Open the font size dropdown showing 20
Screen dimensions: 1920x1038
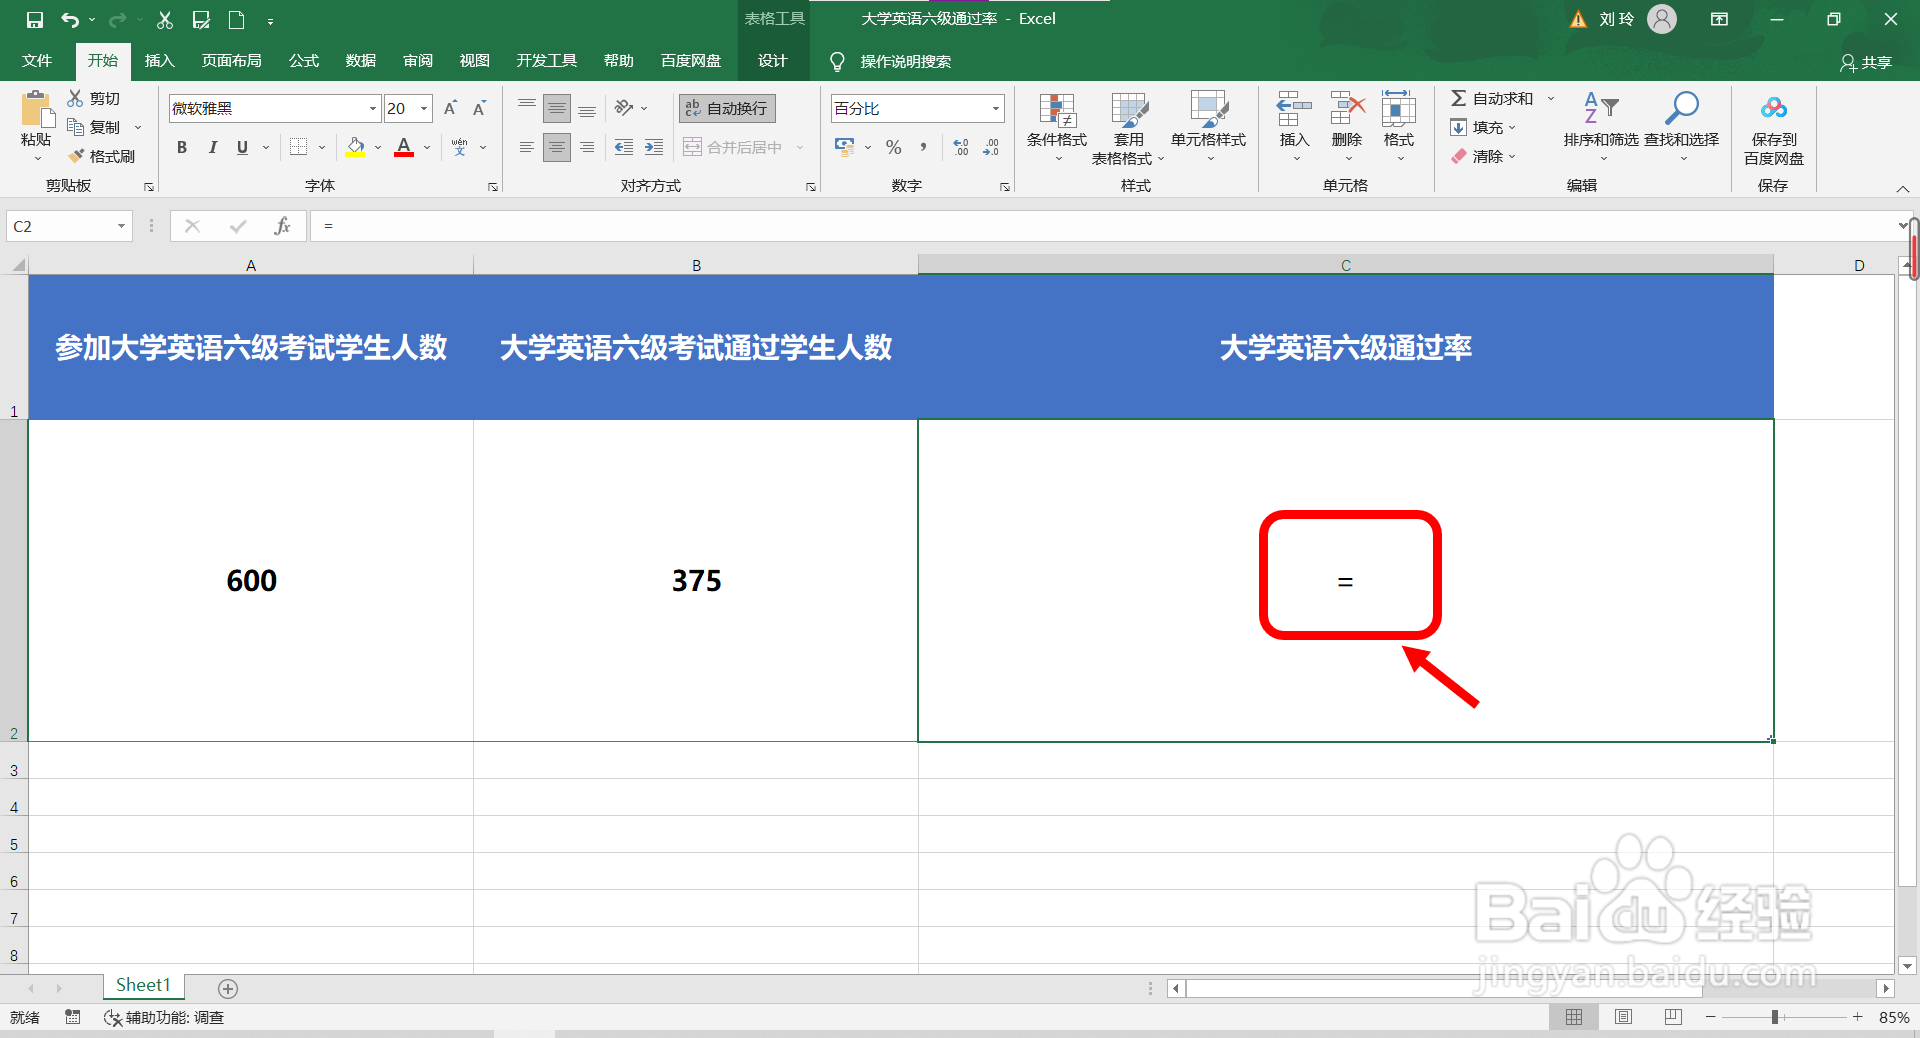[x=424, y=108]
